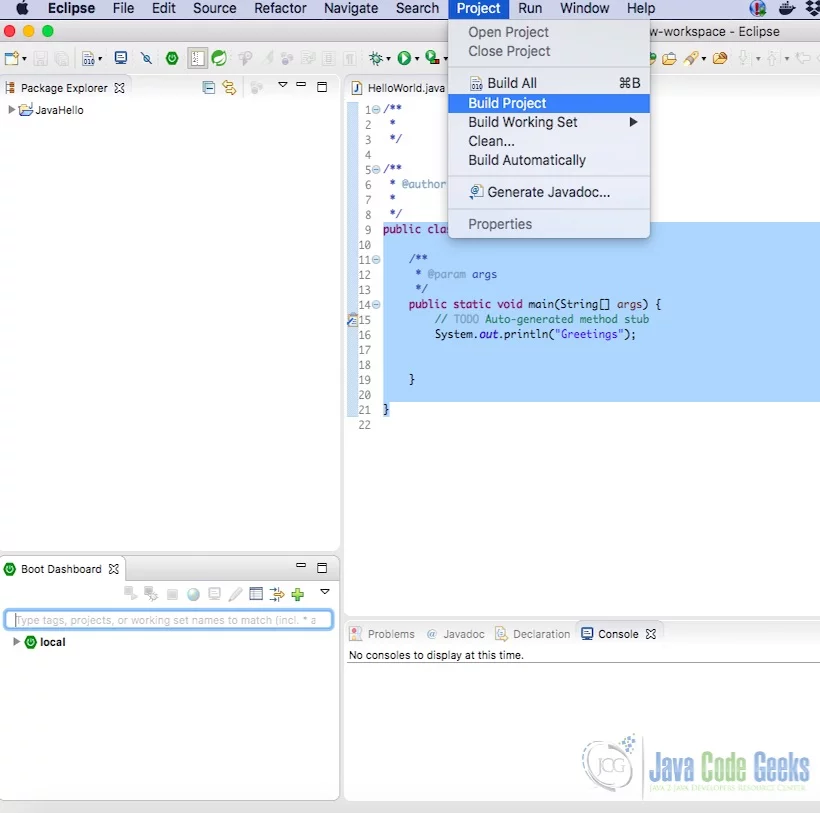Open the Search flashlight dropdown arrow
The width and height of the screenshot is (820, 813).
pyautogui.click(x=704, y=59)
